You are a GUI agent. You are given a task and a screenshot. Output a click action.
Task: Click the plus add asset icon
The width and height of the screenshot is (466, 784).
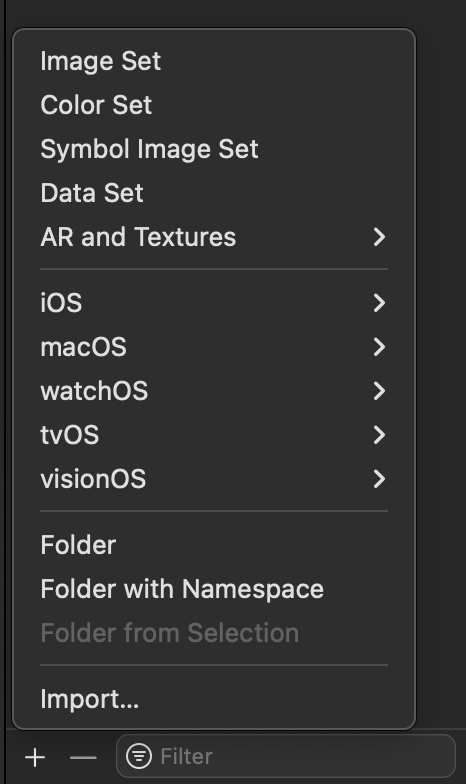[35, 758]
